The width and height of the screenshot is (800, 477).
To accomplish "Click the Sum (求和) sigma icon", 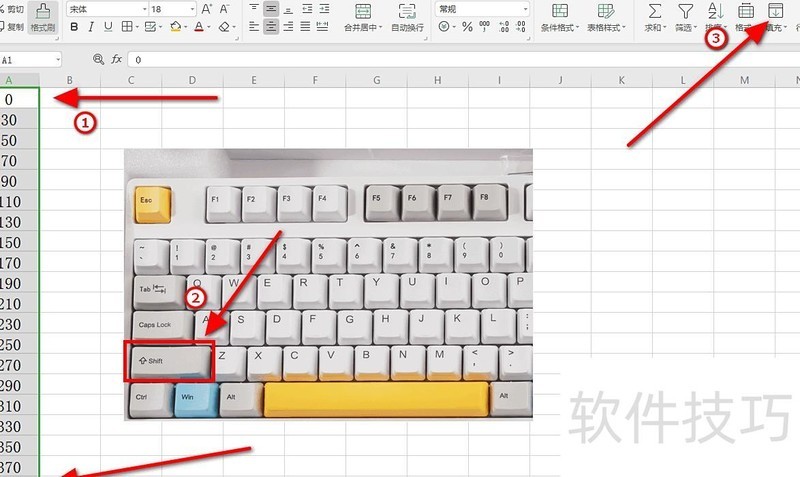I will click(x=655, y=11).
